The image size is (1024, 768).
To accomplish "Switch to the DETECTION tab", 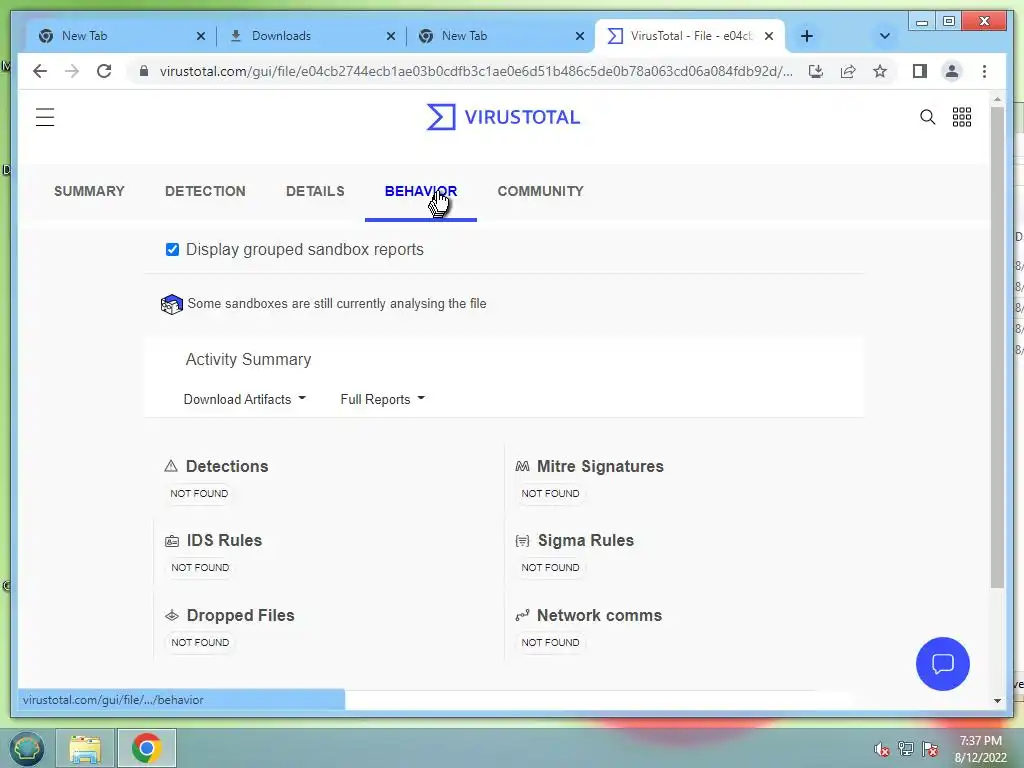I will (x=205, y=191).
